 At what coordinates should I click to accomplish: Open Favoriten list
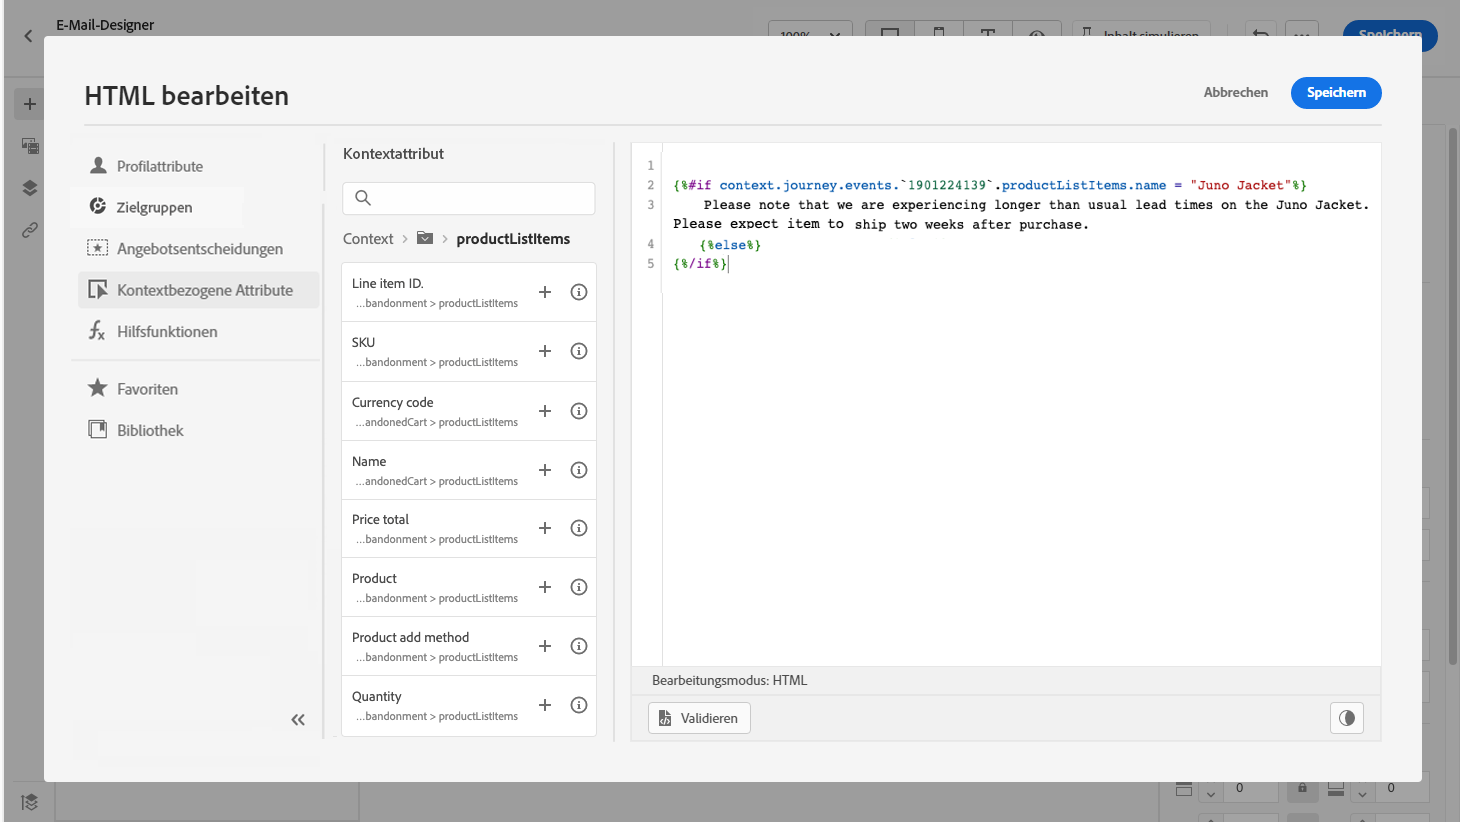click(x=147, y=389)
